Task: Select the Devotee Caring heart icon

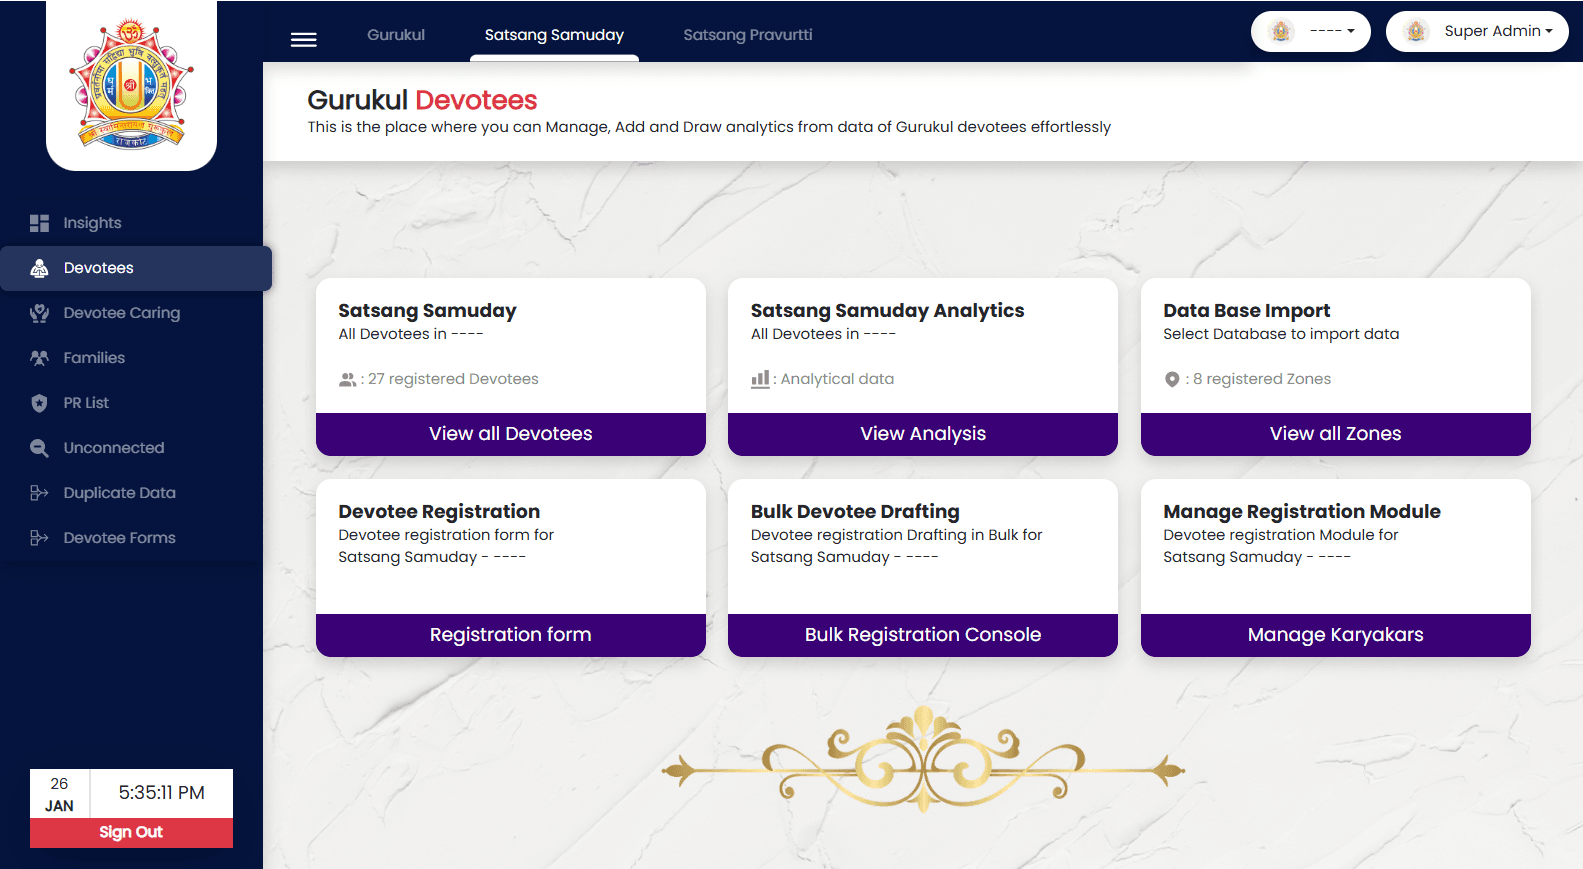Action: (x=39, y=313)
